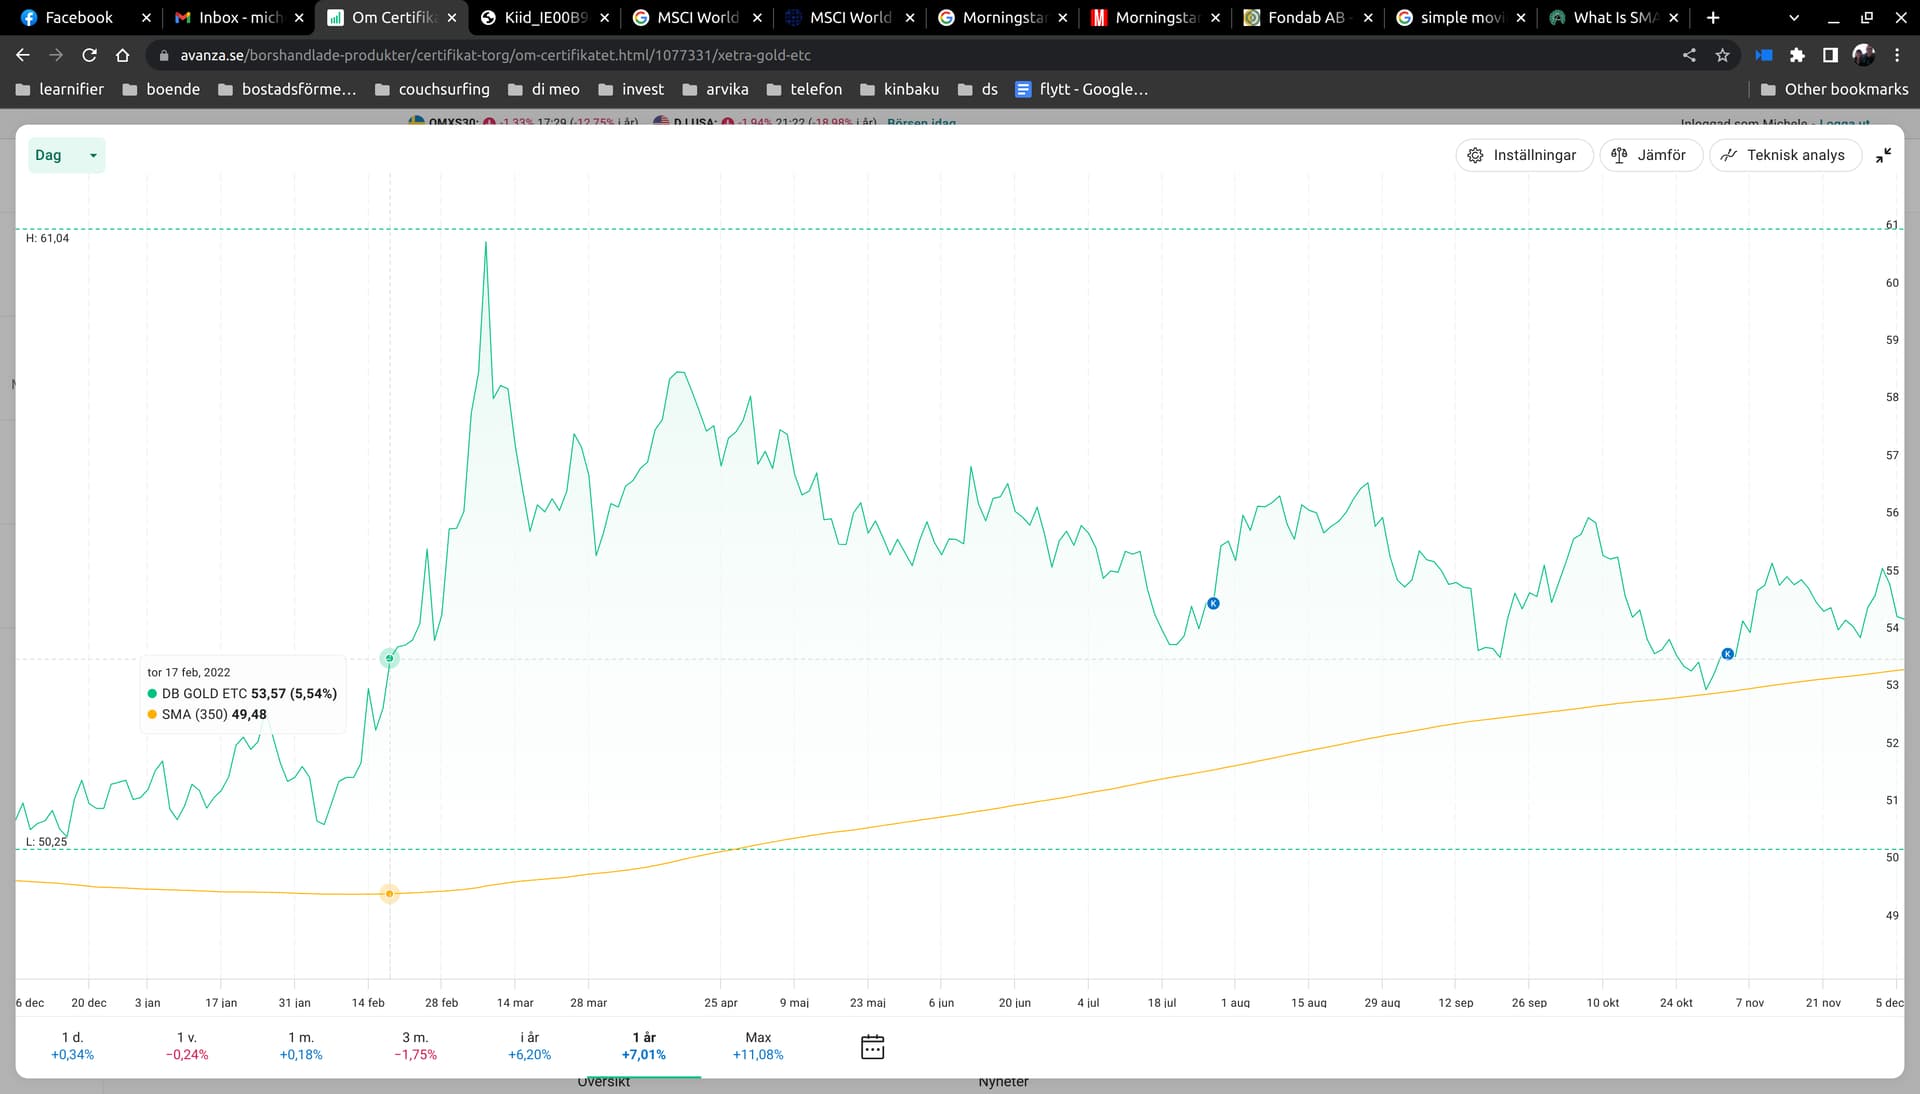This screenshot has height=1094, width=1920.
Task: Select the 1 m. time period
Action: point(301,1045)
